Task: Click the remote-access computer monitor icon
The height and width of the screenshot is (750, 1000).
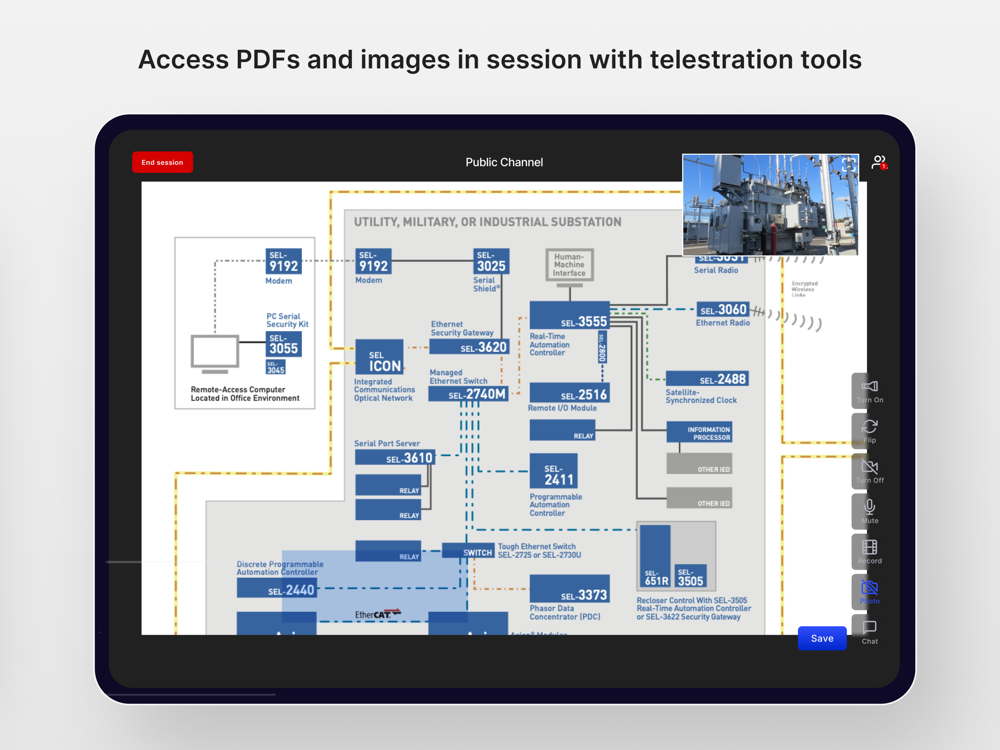Action: click(x=215, y=354)
